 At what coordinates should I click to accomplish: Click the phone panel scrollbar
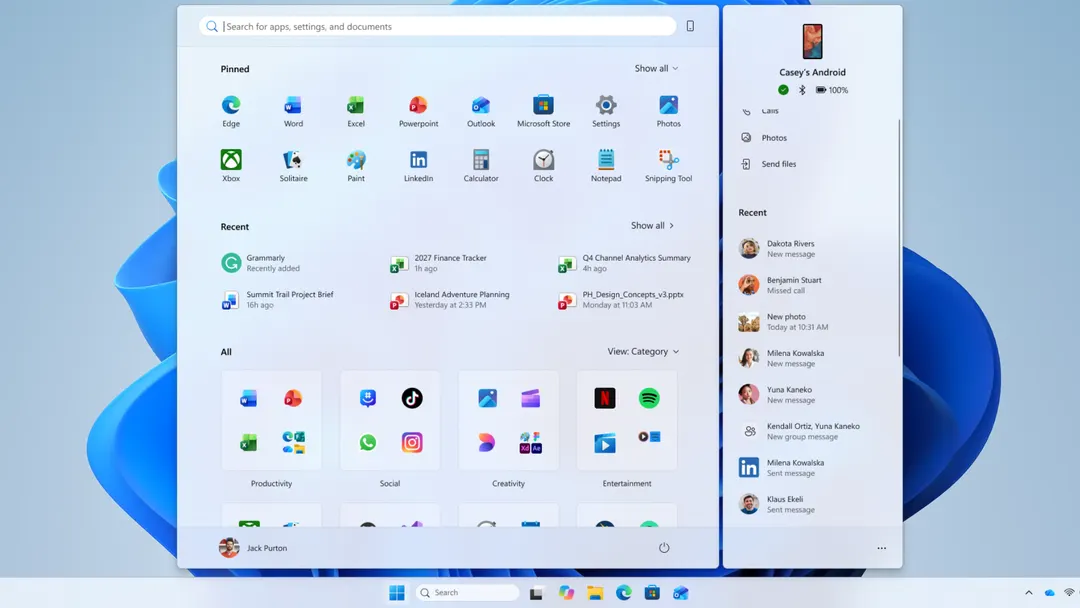coord(899,238)
